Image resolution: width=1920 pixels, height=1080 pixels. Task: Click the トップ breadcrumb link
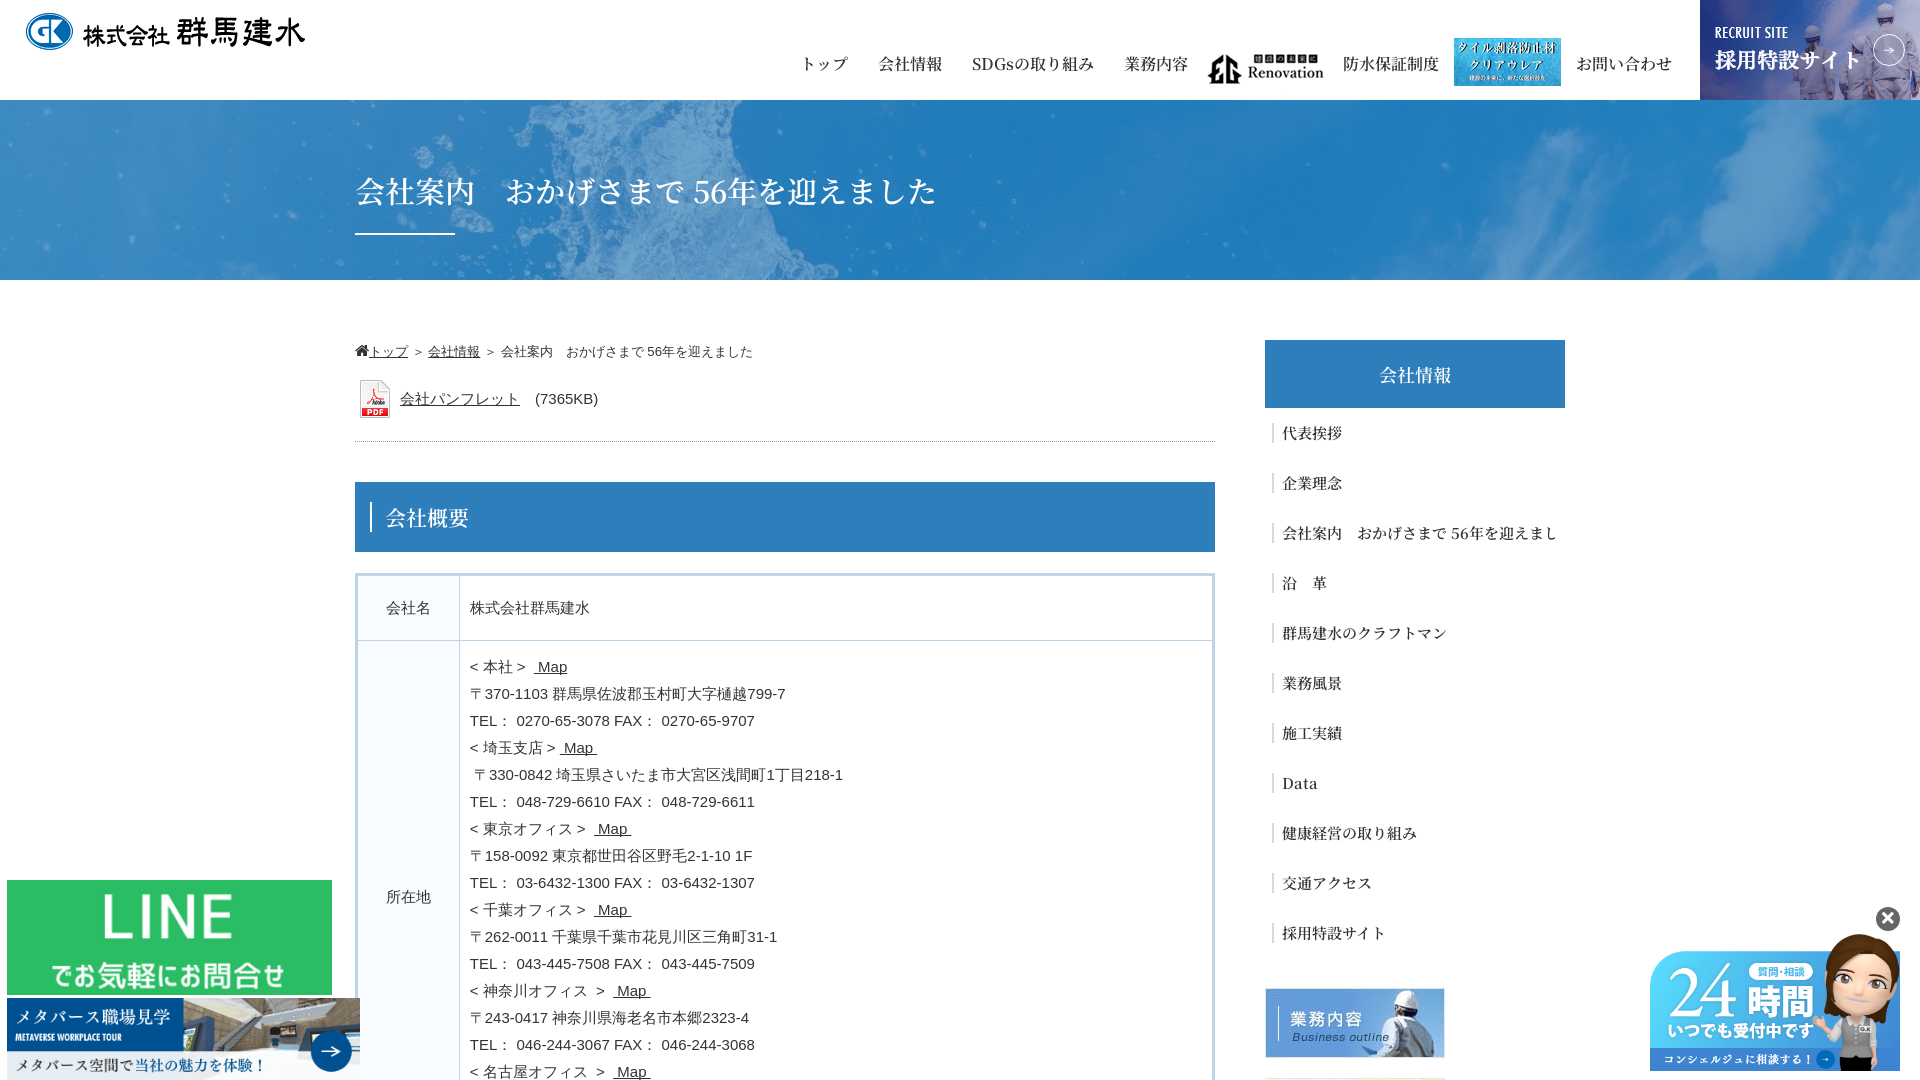coord(389,352)
